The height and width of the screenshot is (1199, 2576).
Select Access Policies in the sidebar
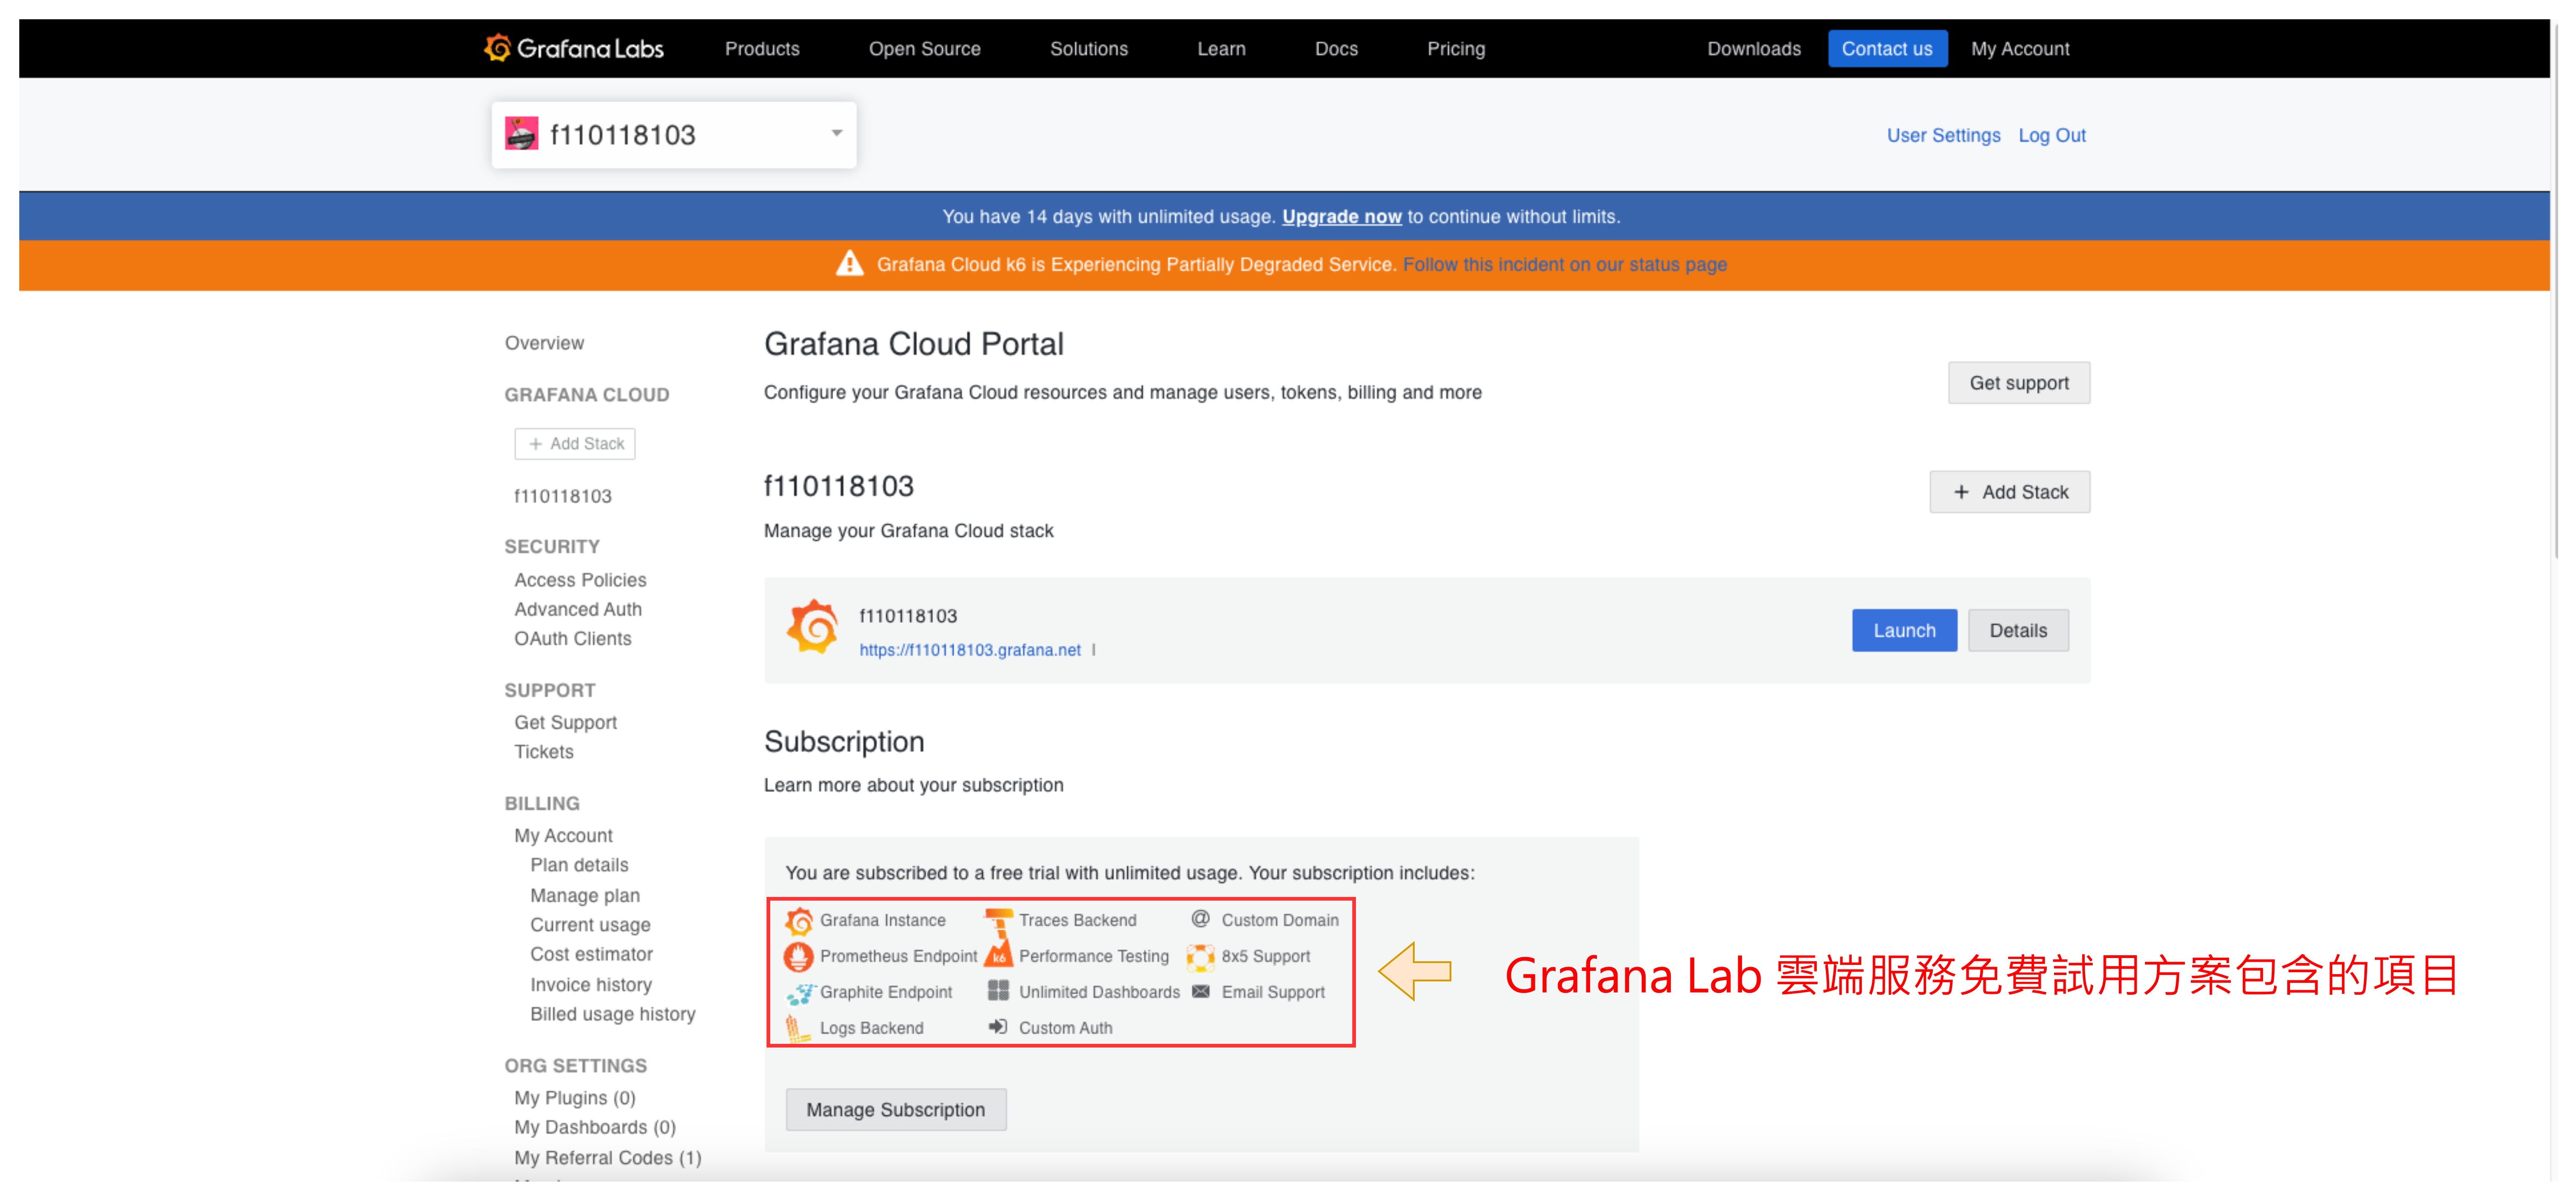click(x=580, y=580)
